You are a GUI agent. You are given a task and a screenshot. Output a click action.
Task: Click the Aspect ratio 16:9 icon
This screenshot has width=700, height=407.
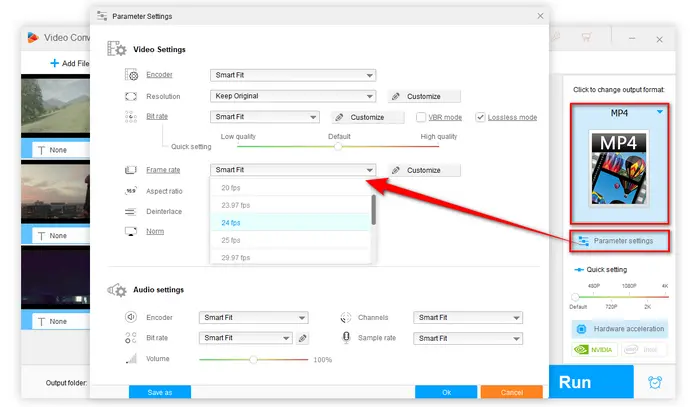(x=131, y=191)
